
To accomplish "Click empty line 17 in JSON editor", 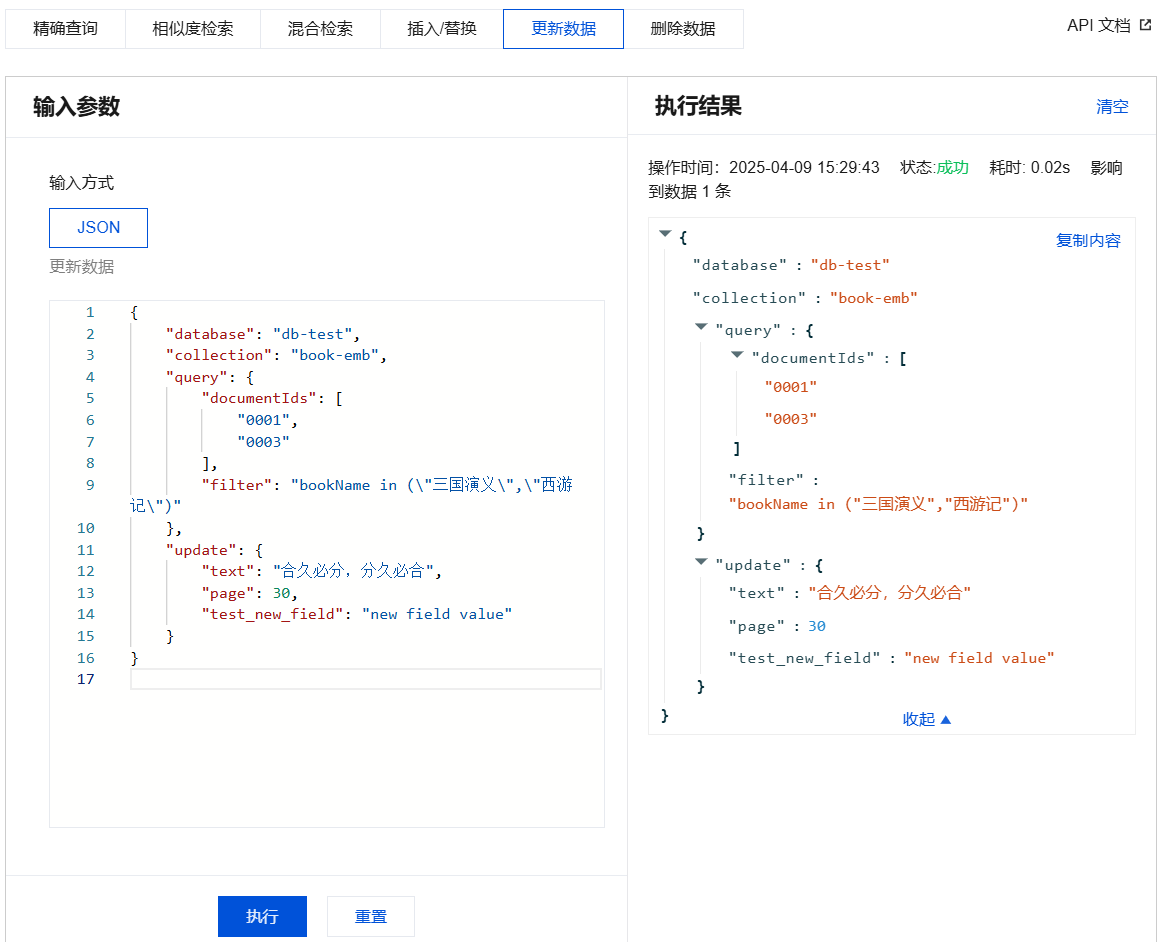I will (365, 680).
